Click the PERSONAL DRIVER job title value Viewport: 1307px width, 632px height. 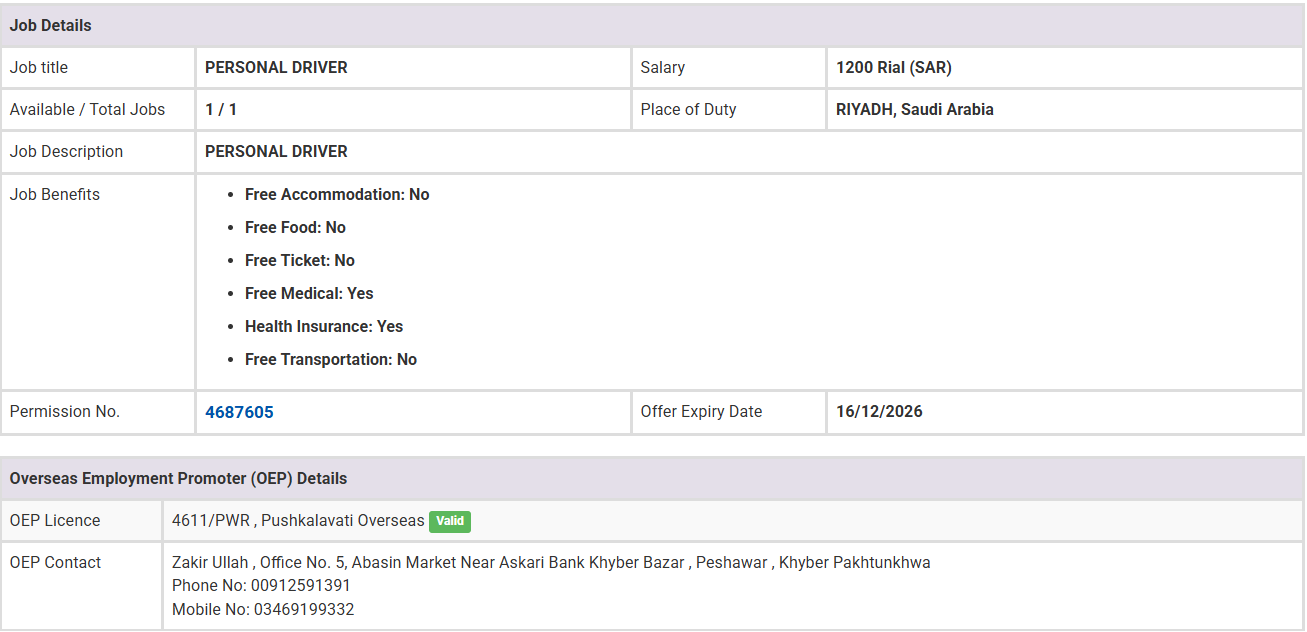click(x=276, y=68)
